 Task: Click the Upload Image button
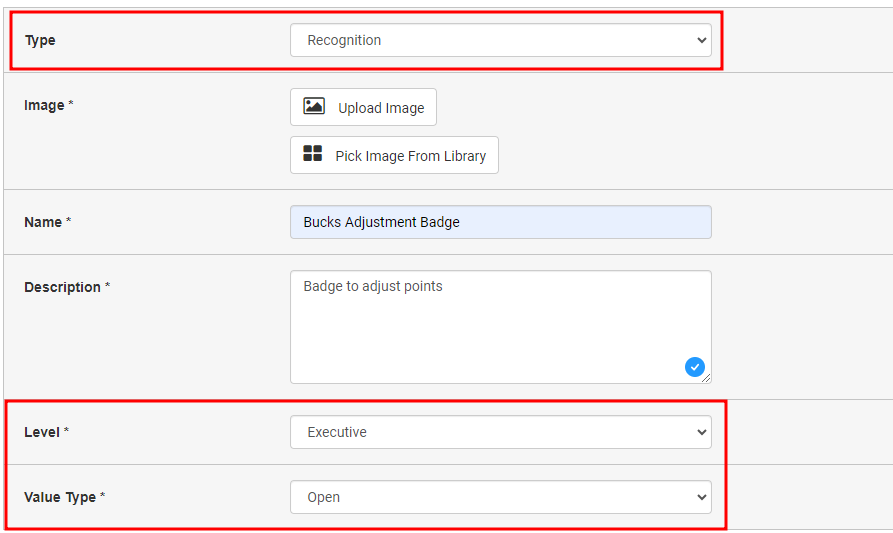[363, 107]
